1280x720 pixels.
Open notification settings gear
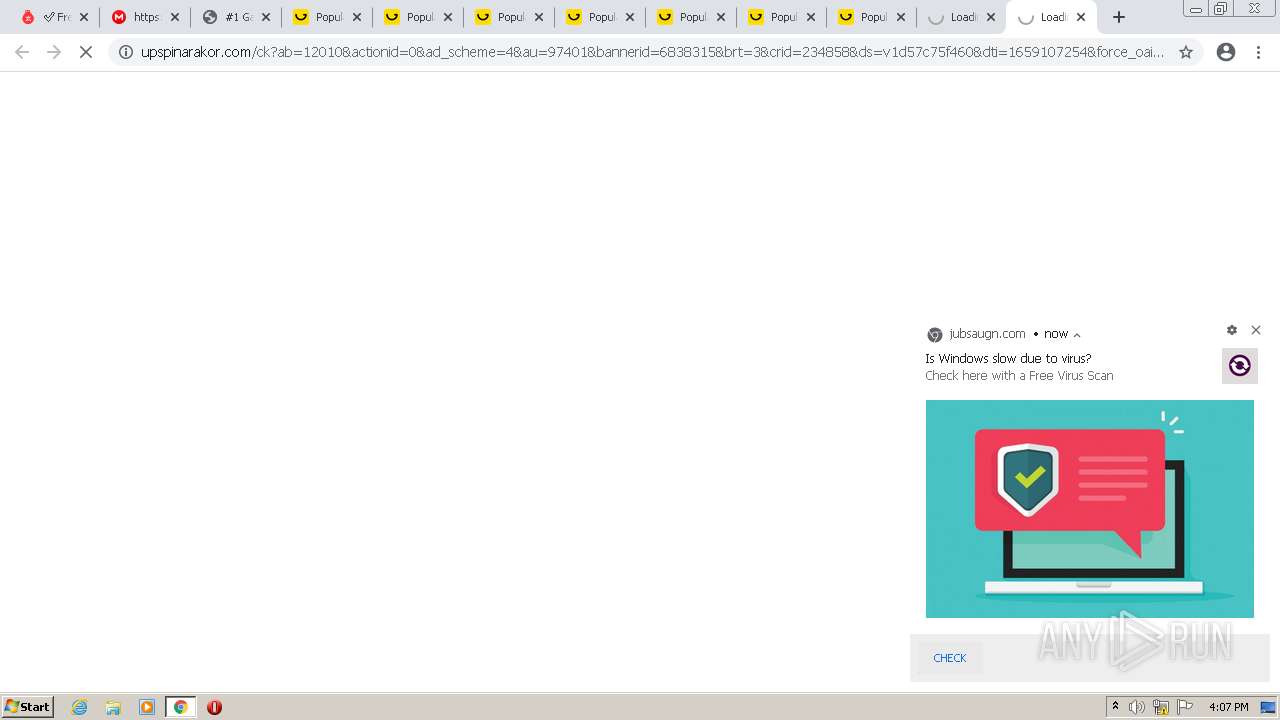click(x=1232, y=330)
